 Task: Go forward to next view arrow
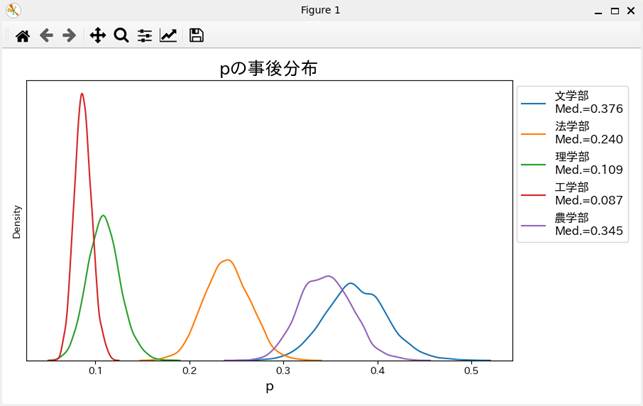69,35
